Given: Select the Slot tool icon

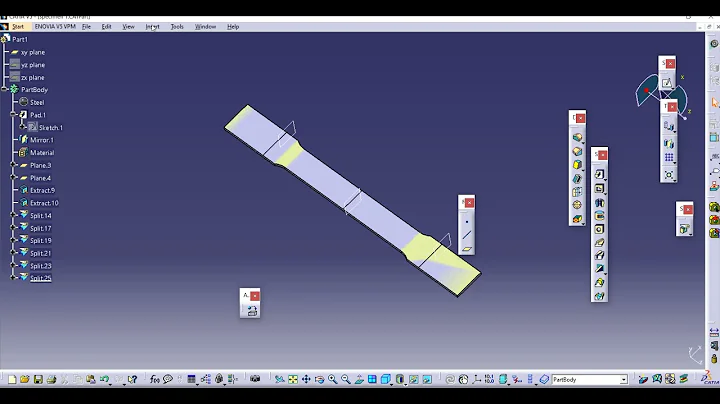Looking at the screenshot, I should (x=599, y=255).
